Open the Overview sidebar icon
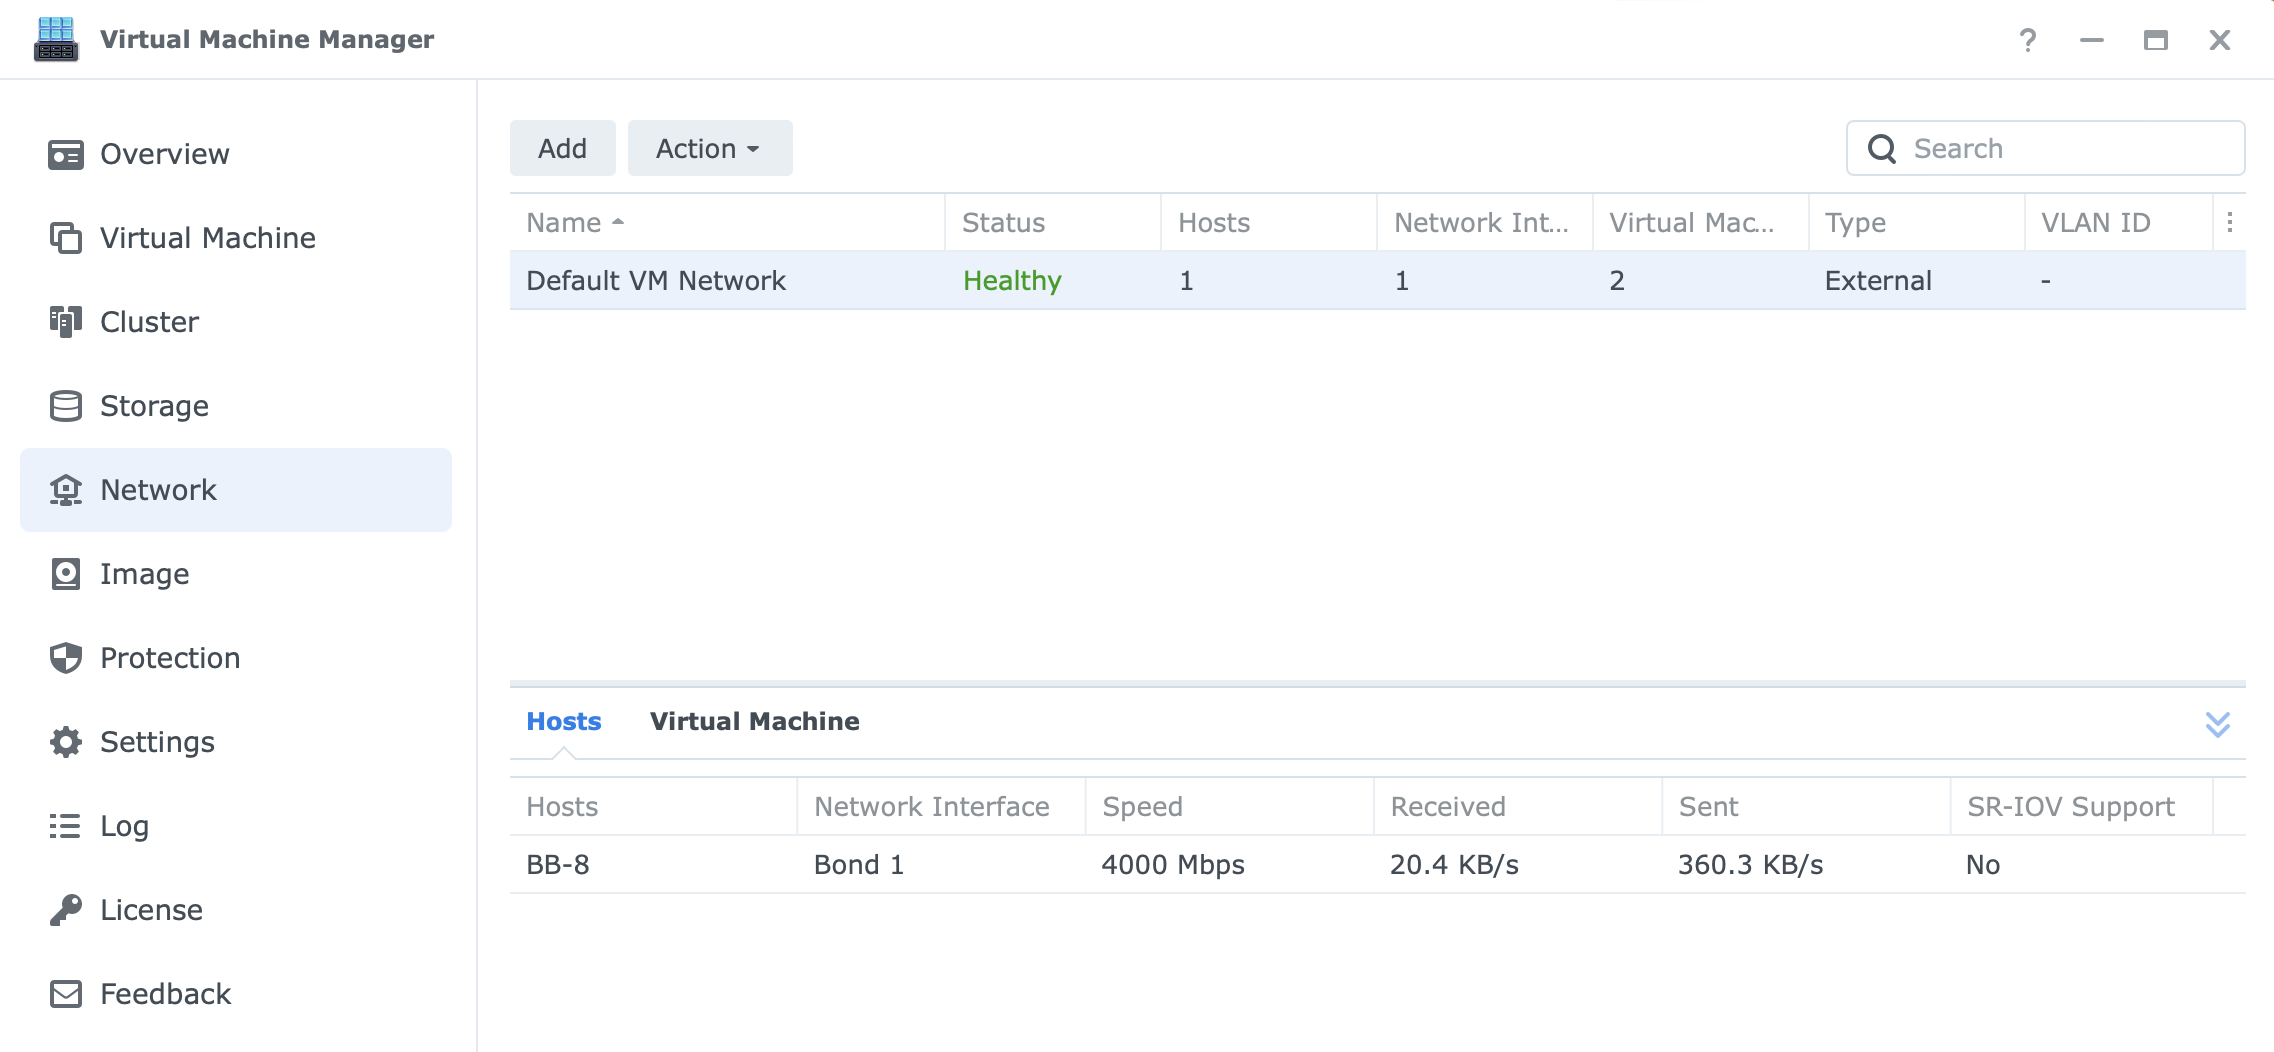 66,154
